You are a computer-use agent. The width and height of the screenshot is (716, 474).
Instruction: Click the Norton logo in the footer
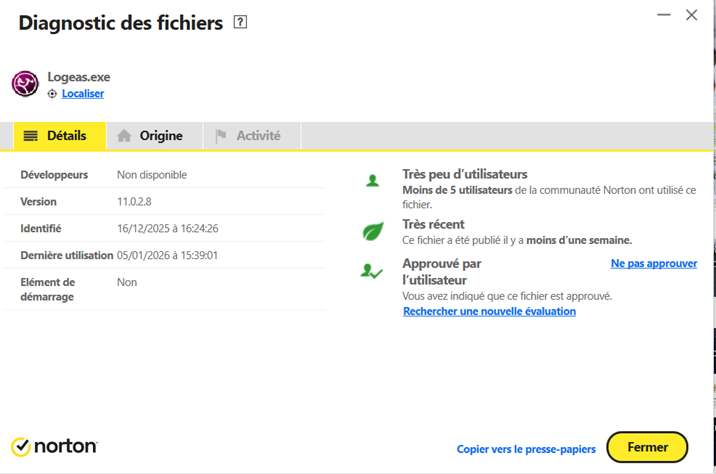tap(54, 446)
